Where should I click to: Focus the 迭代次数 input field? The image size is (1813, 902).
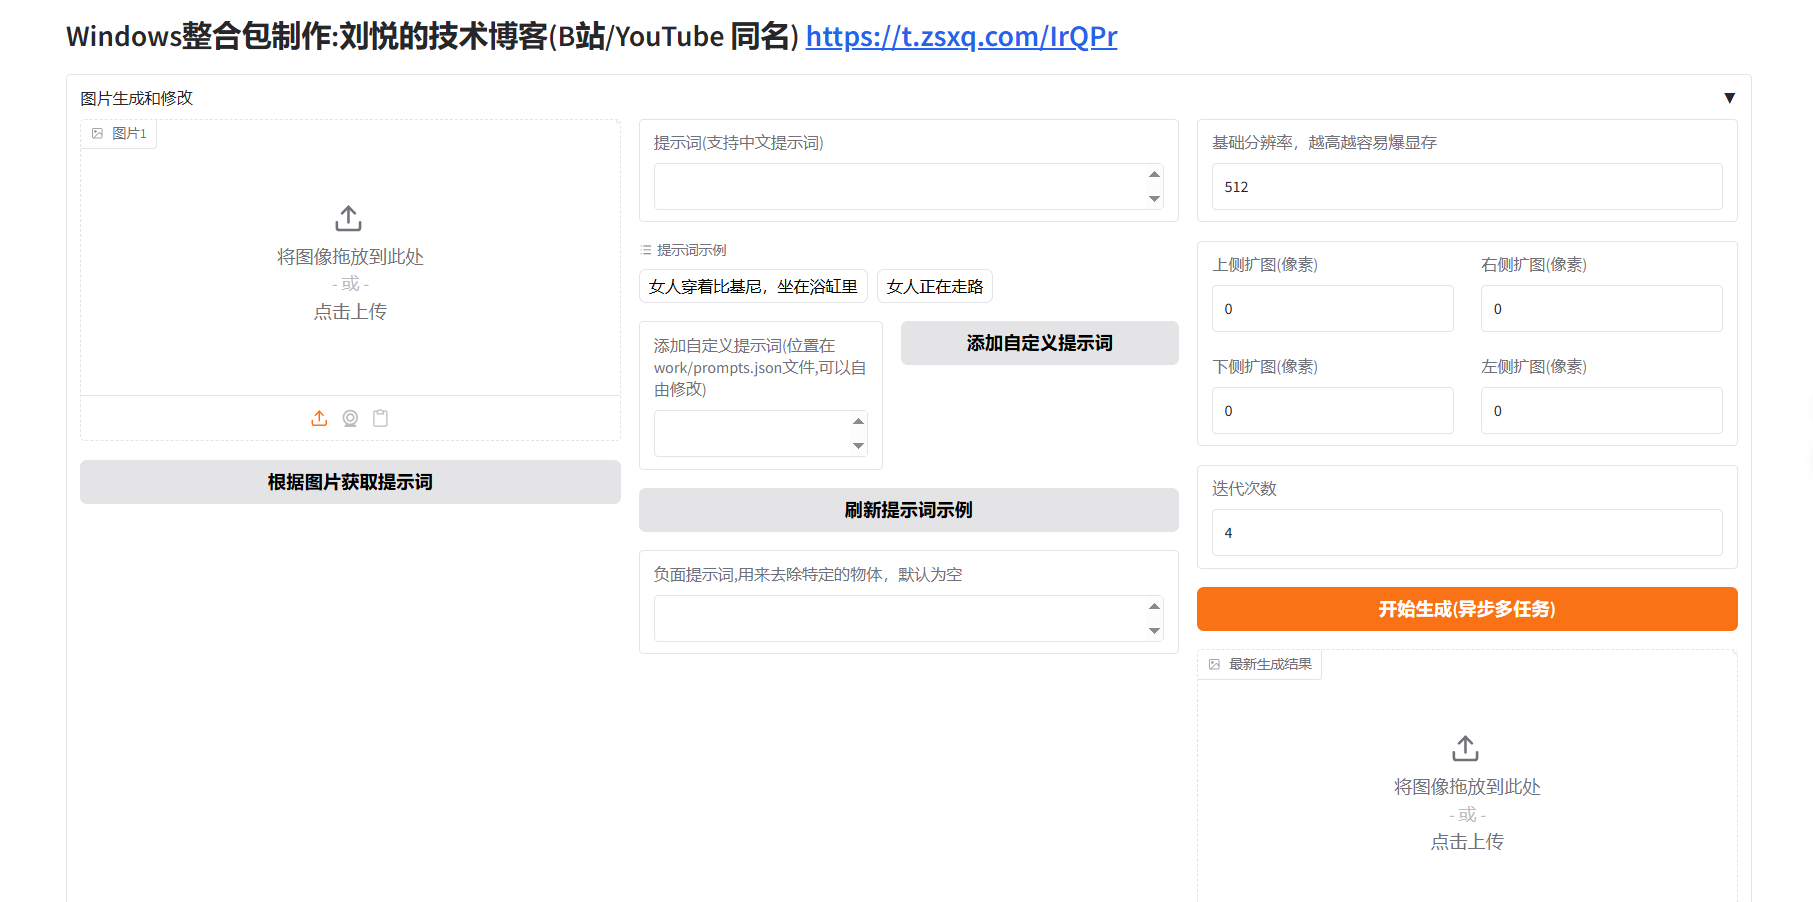(x=1466, y=533)
